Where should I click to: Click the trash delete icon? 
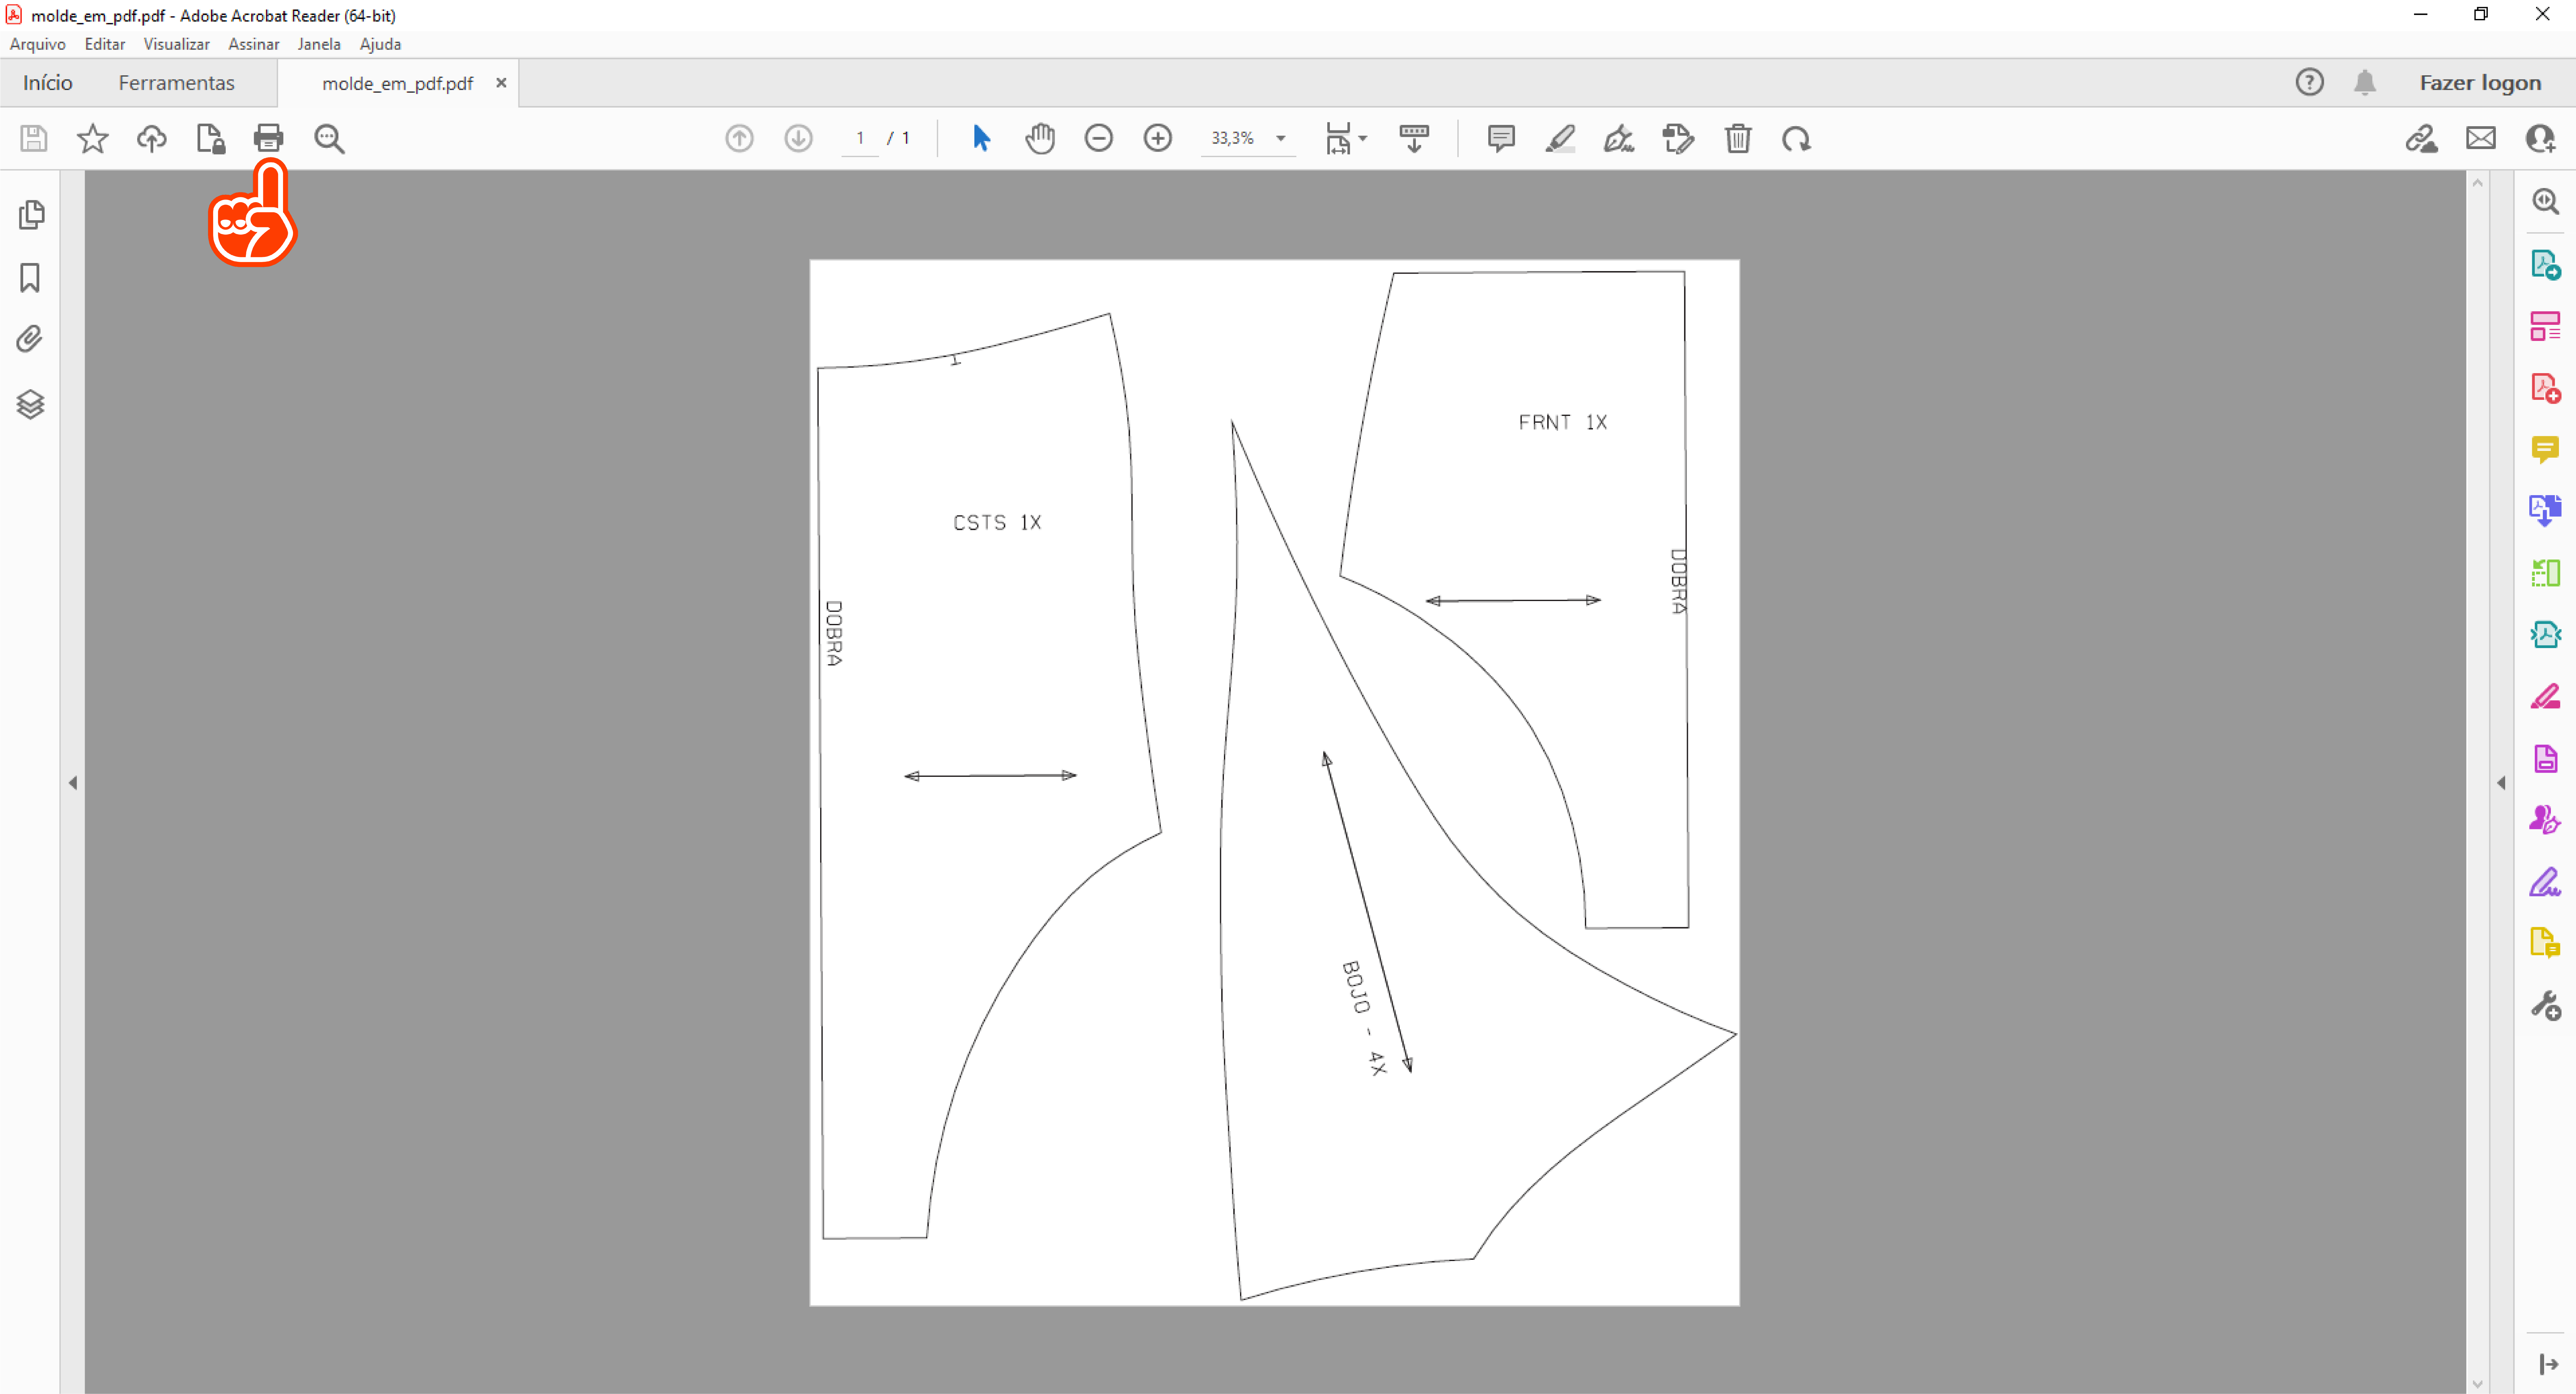click(1738, 138)
